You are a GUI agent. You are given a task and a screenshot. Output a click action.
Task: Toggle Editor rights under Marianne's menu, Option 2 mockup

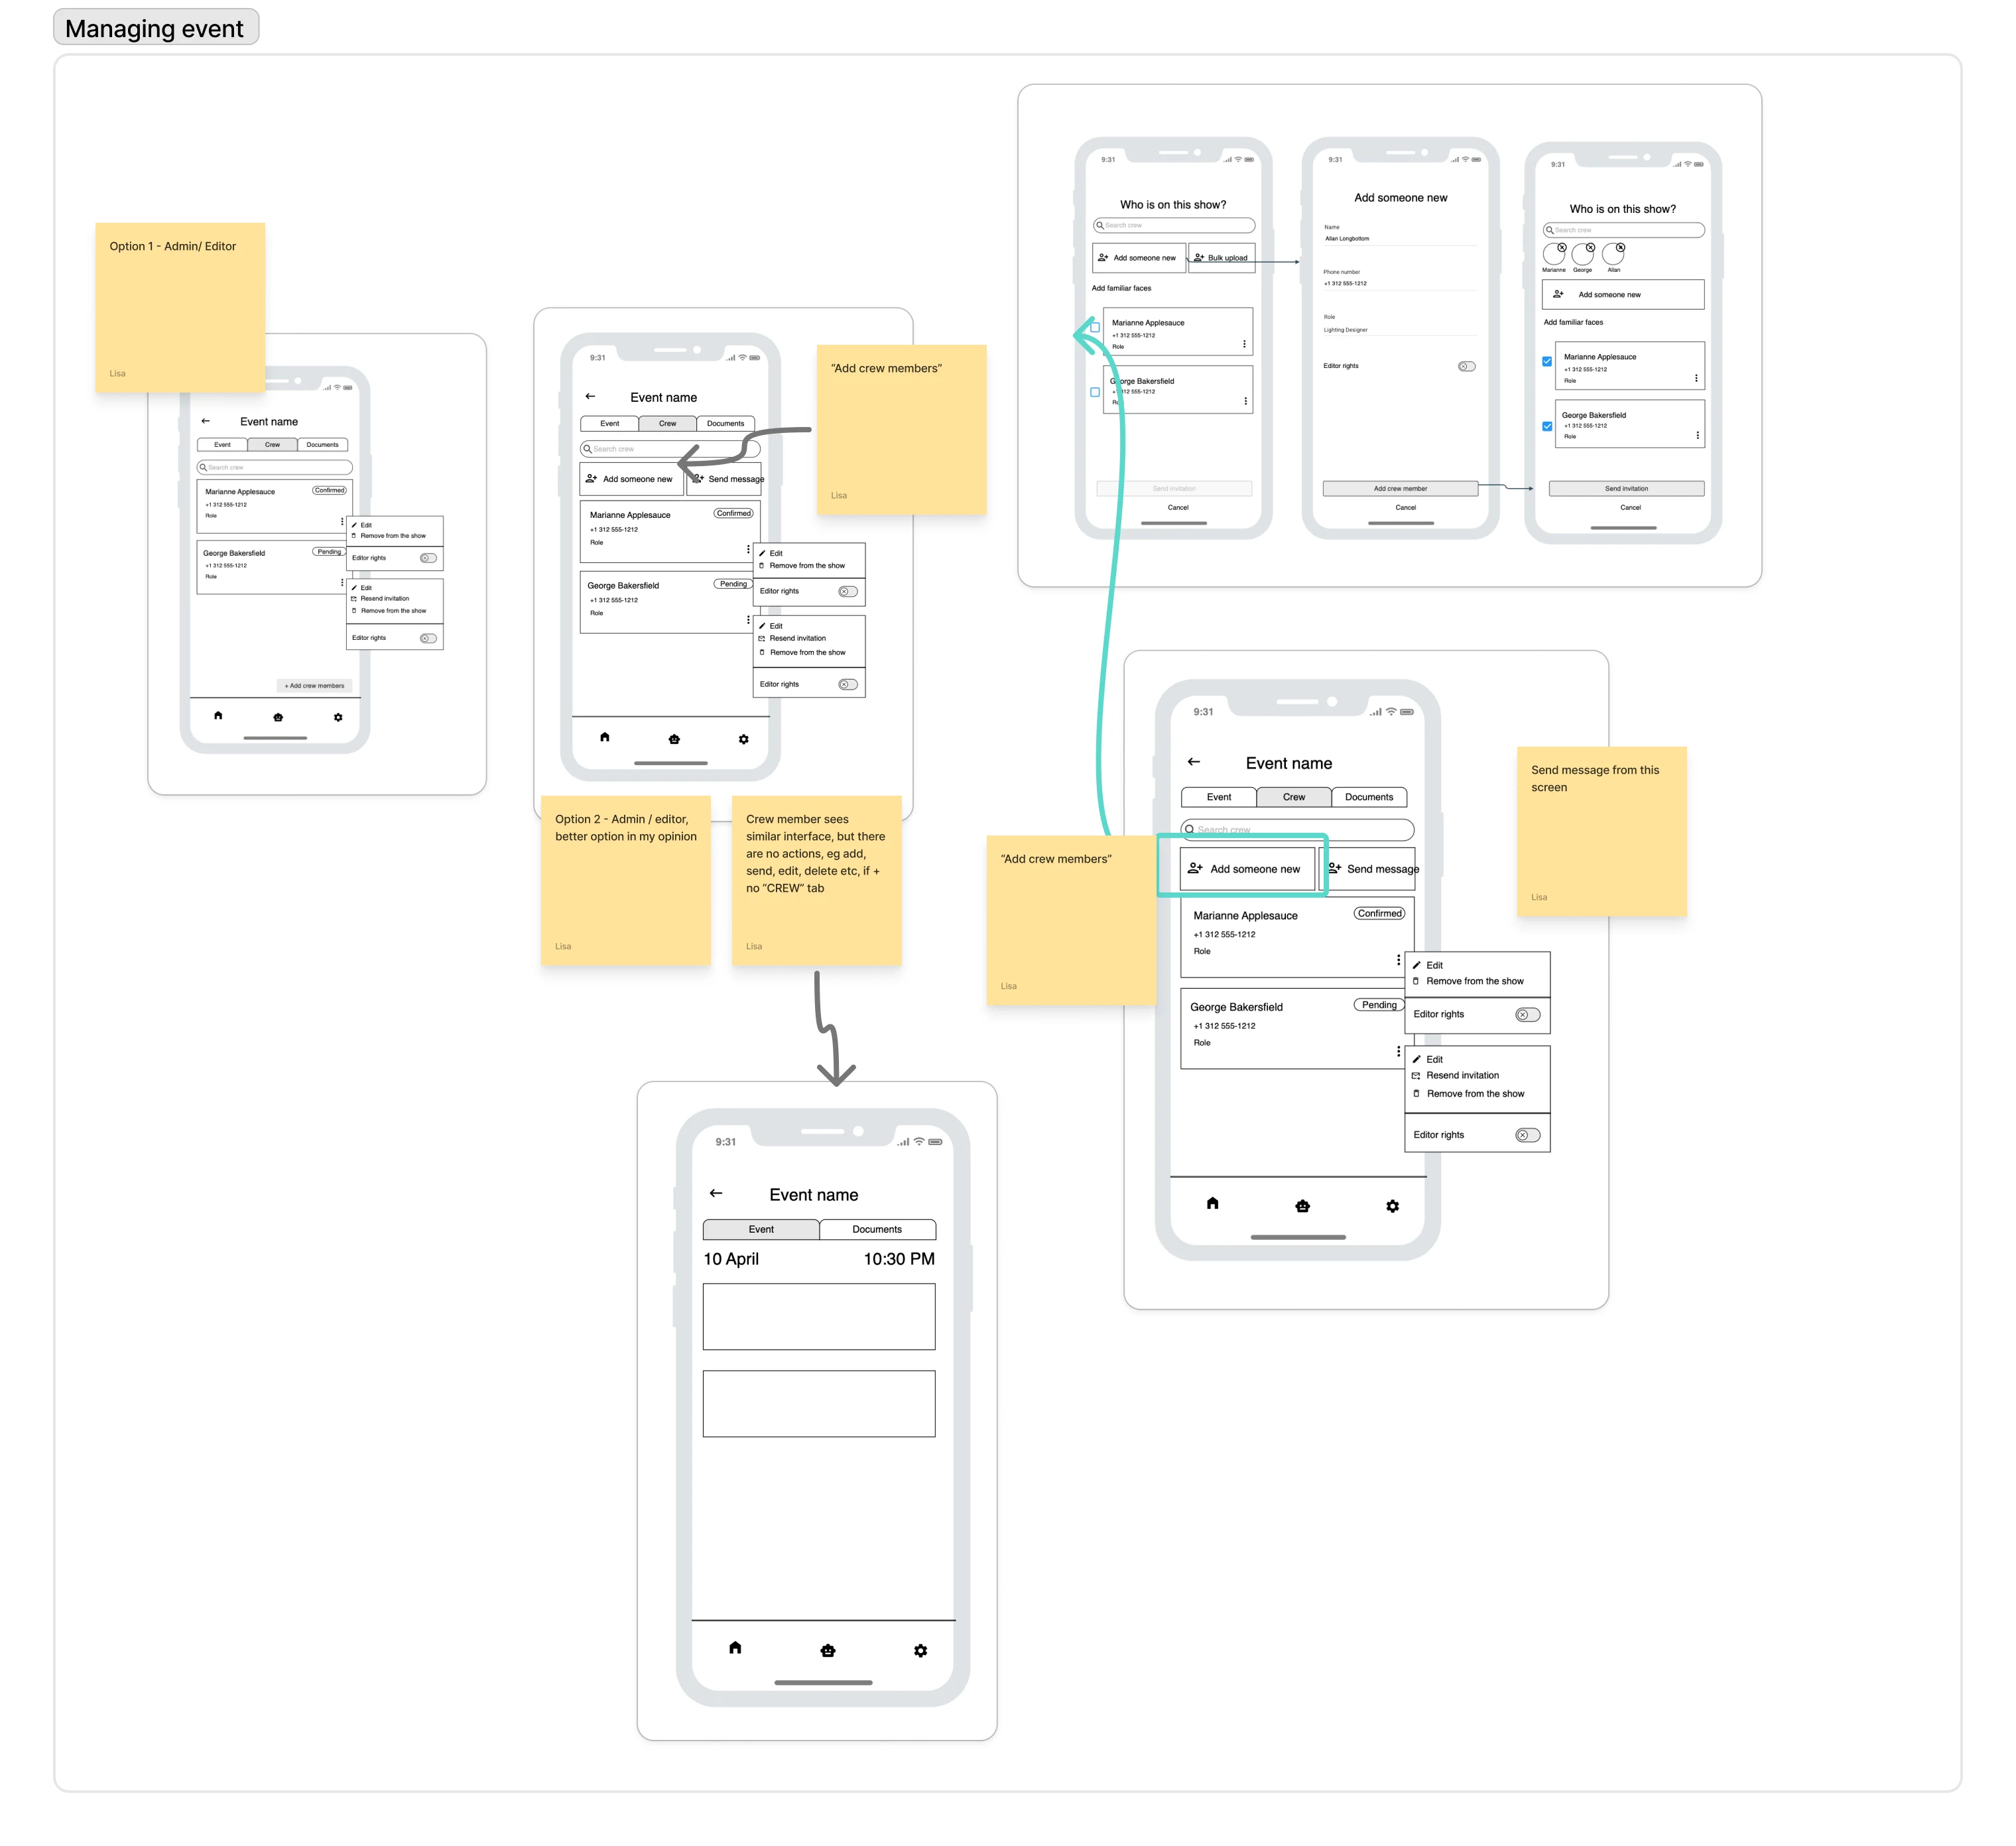[848, 592]
